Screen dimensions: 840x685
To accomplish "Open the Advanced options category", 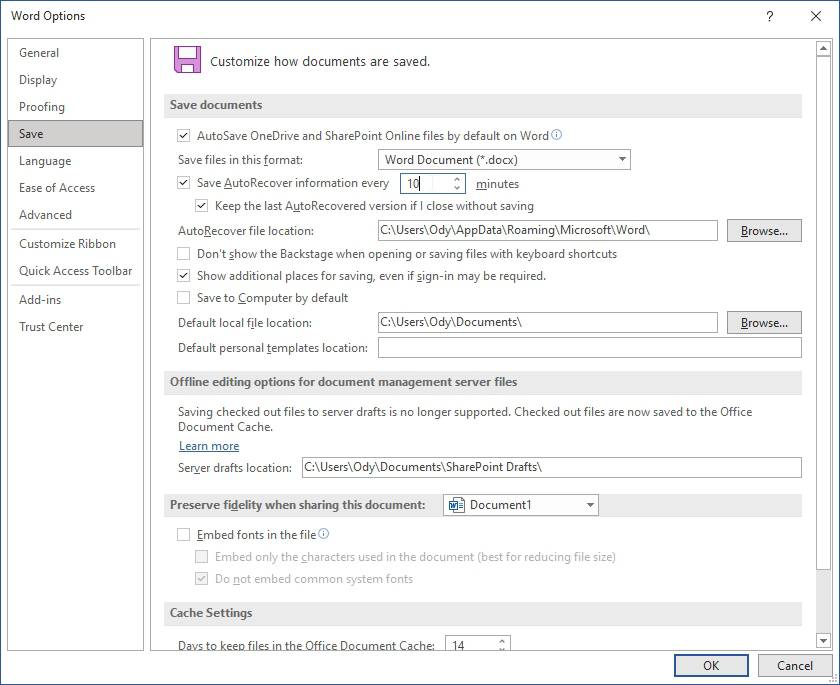I will click(x=76, y=214).
